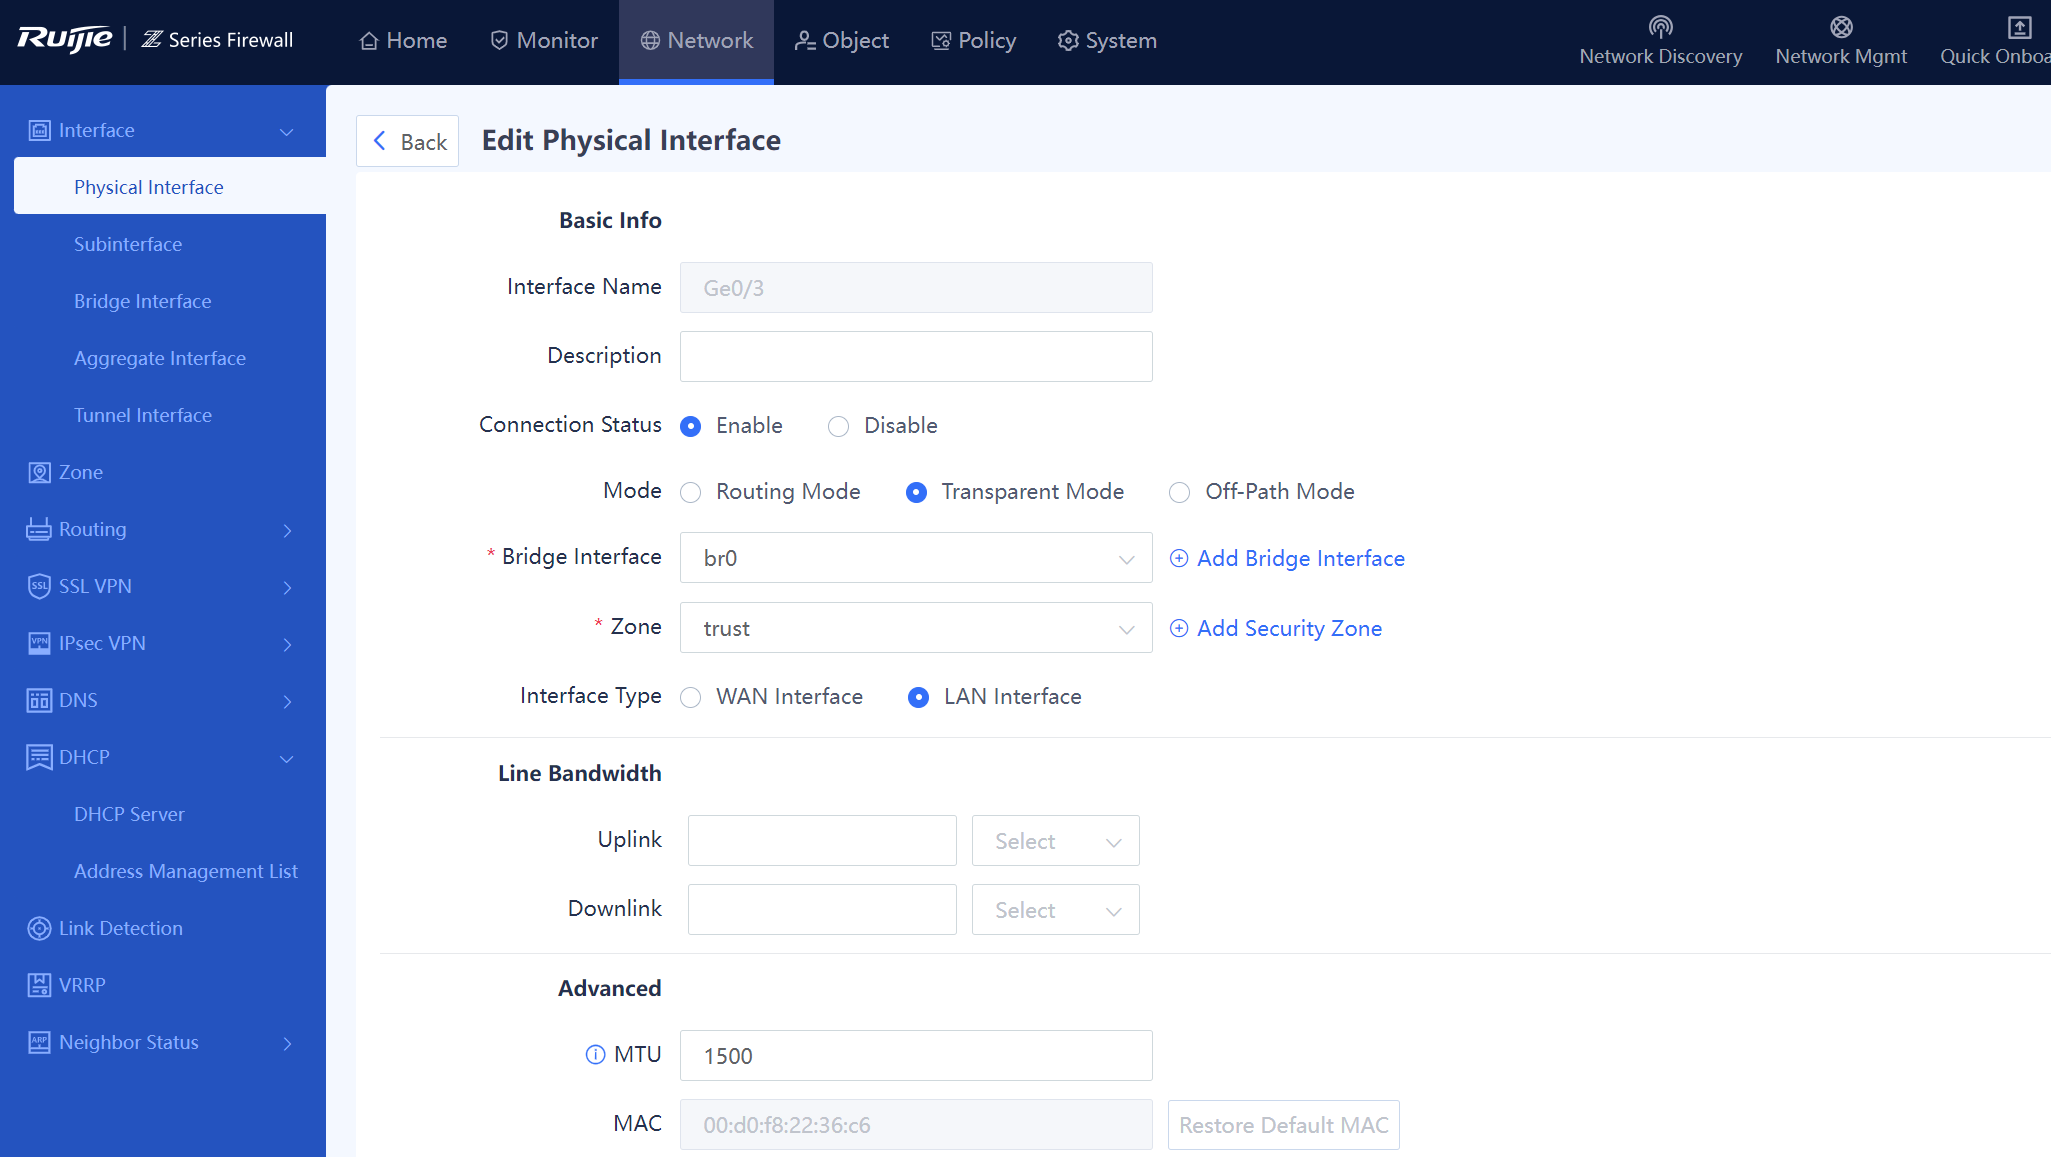The height and width of the screenshot is (1157, 2051).
Task: Click the Object tab icon
Action: click(x=805, y=40)
